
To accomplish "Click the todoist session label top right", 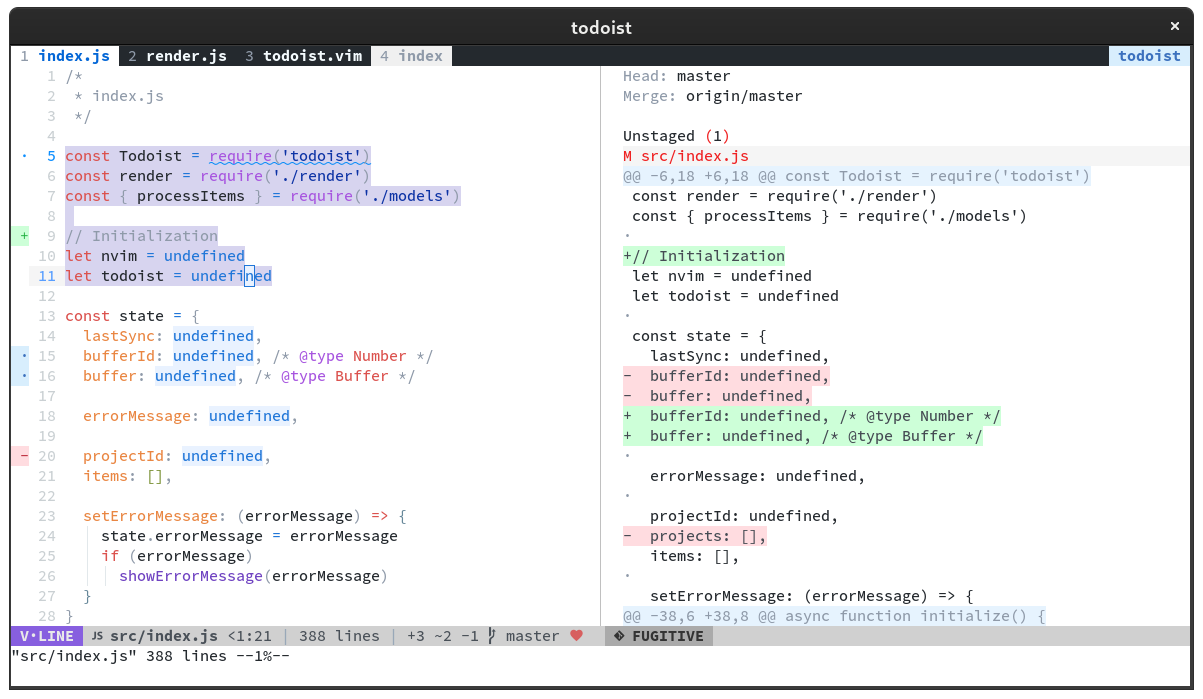I will pos(1148,56).
